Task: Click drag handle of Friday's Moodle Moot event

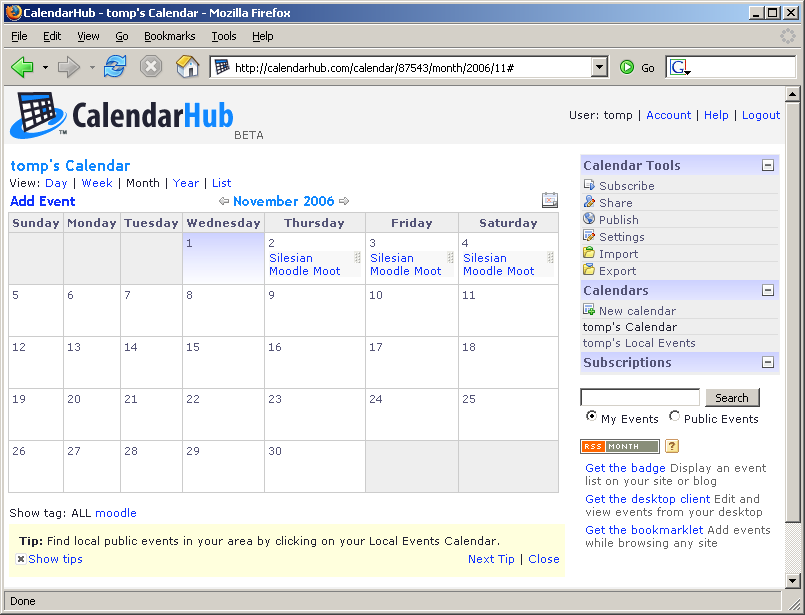Action: point(450,257)
